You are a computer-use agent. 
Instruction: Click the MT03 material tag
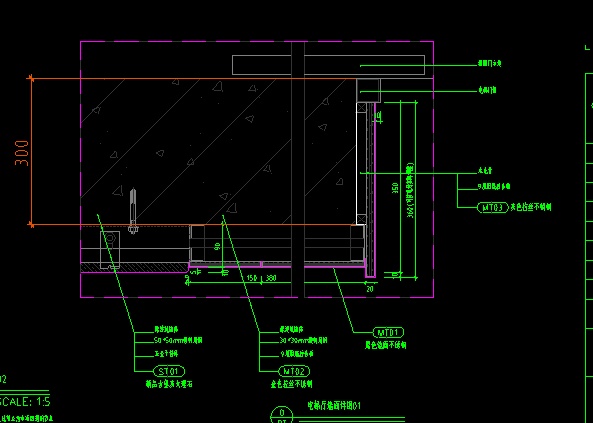click(x=493, y=207)
